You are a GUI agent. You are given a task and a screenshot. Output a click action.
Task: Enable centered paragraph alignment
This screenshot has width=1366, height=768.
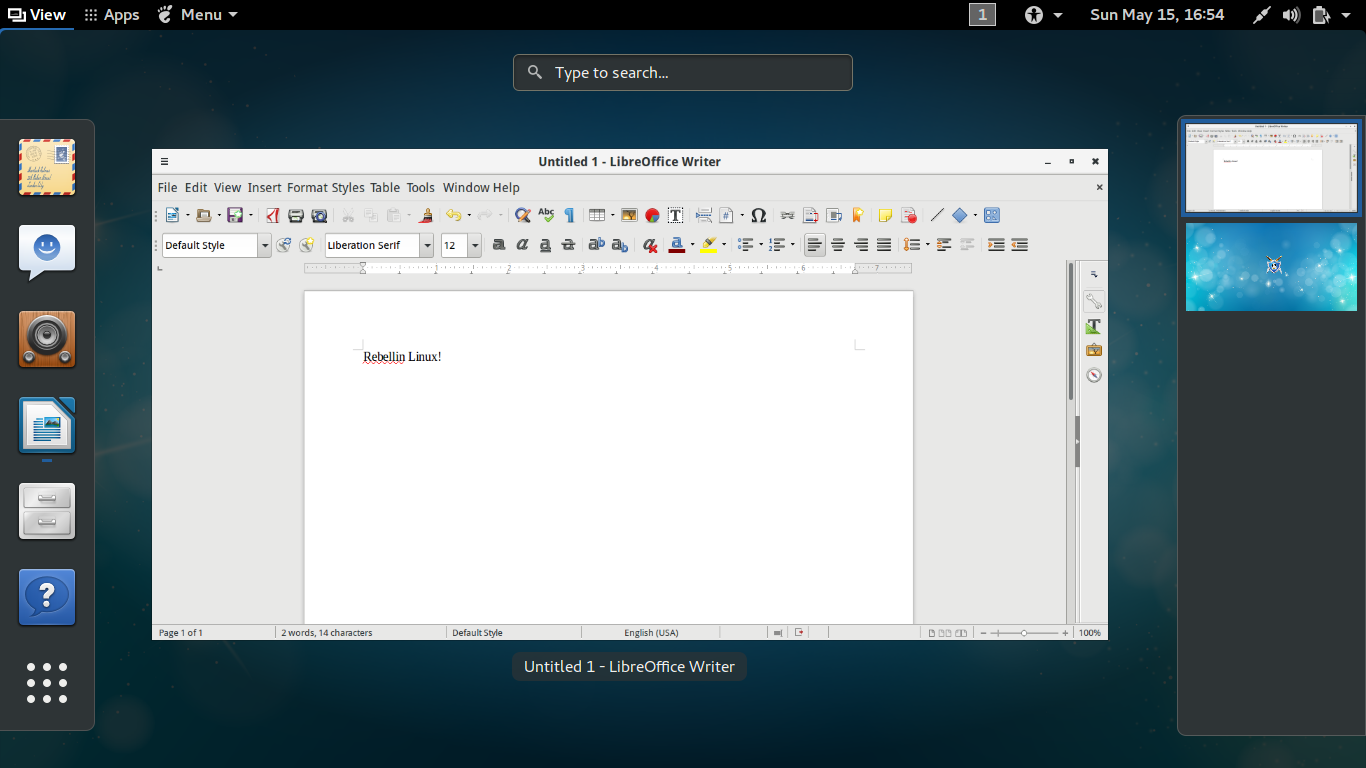838,245
